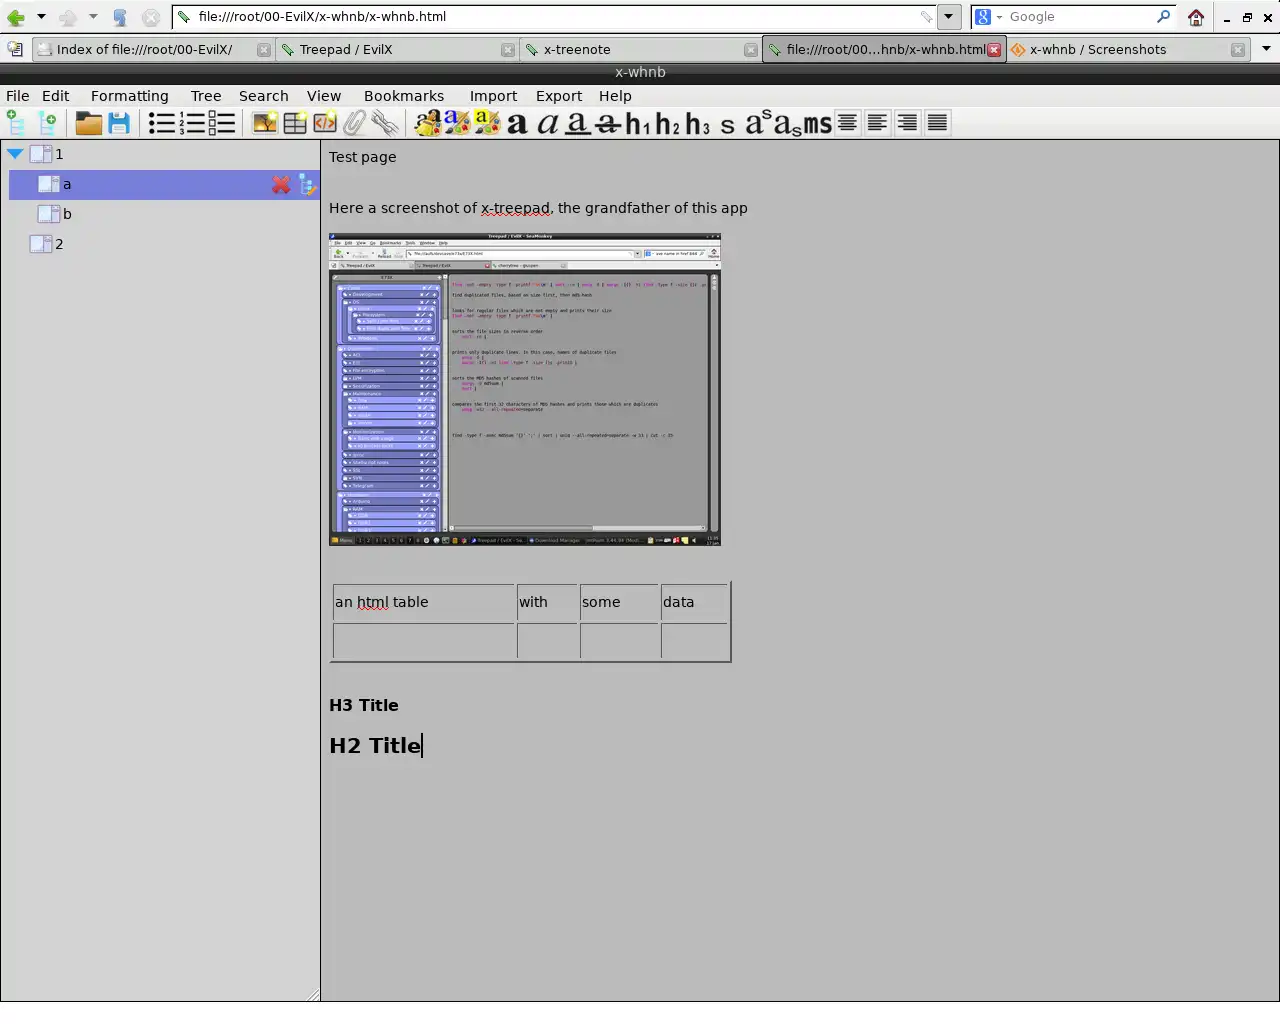Apply small text style
Screen dimensions: 1280x1024
[x=727, y=125]
